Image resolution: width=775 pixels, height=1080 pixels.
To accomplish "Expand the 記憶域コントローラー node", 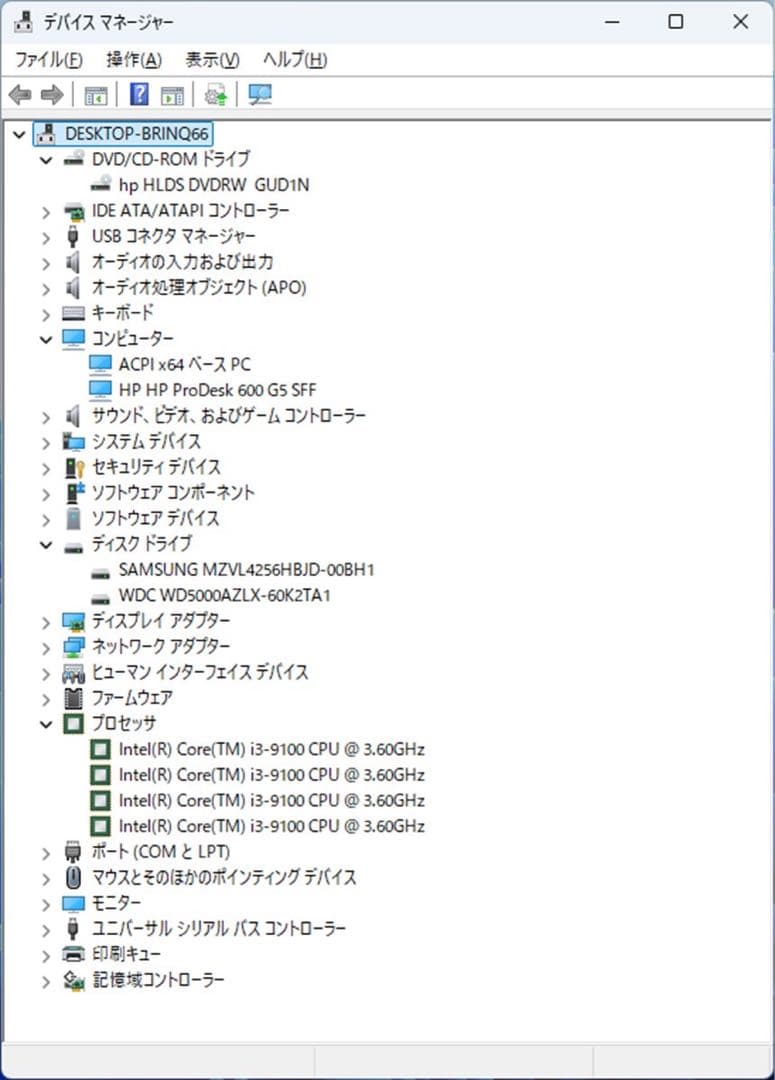I will (46, 982).
